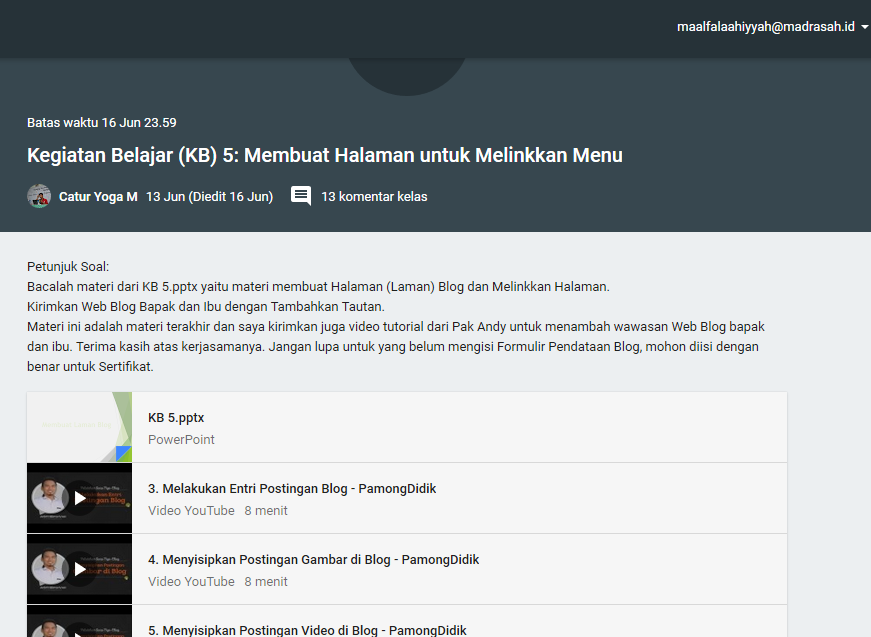
Task: Click the Video YouTube 8 menit label under video 3
Action: (218, 510)
